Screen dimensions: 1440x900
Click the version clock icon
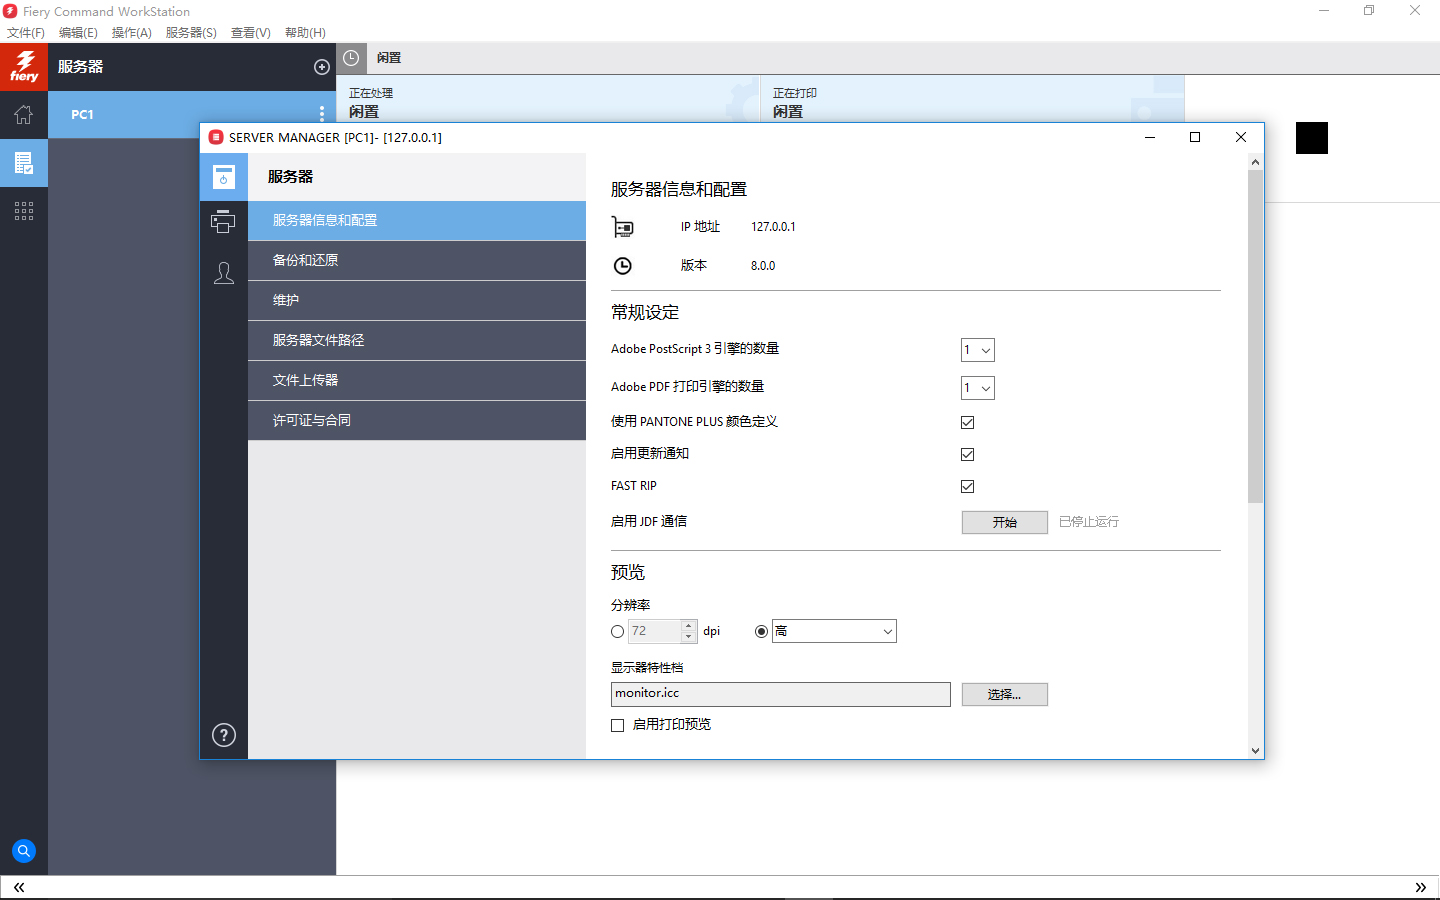[x=623, y=266]
